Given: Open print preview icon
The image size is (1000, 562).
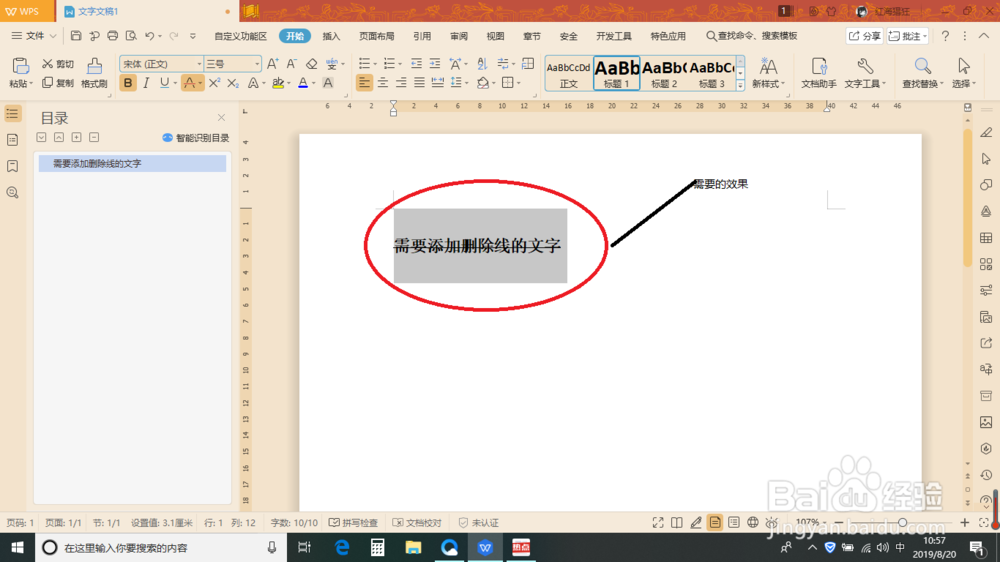Looking at the screenshot, I should tap(131, 36).
